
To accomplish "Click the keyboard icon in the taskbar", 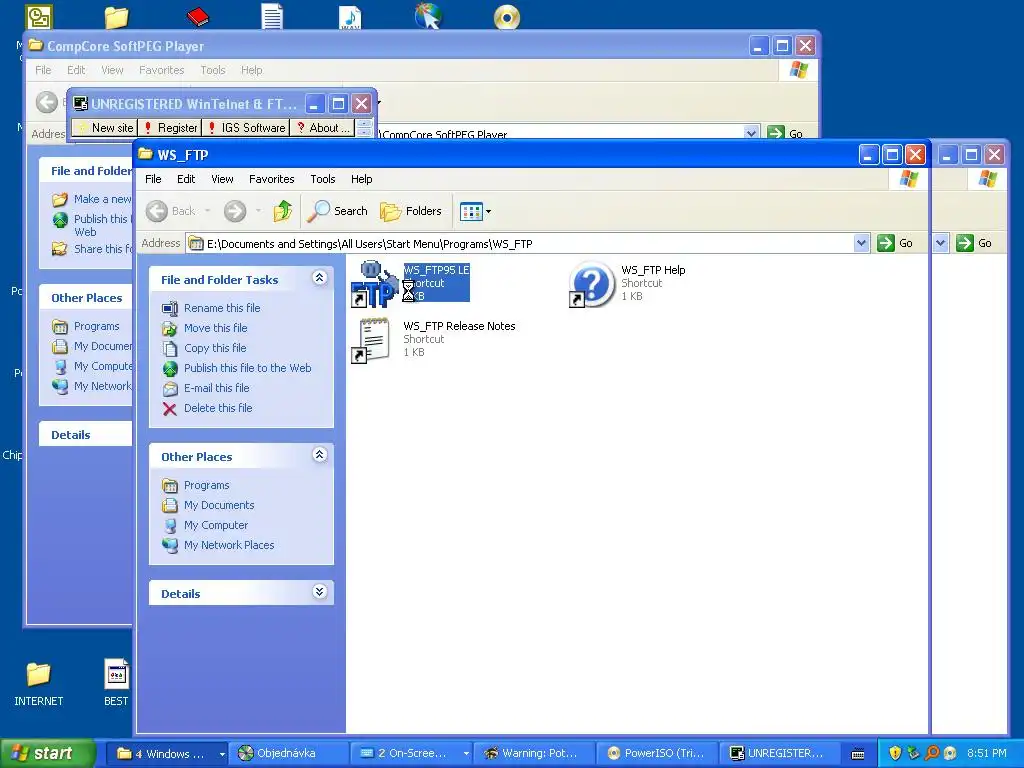I will pyautogui.click(x=858, y=754).
